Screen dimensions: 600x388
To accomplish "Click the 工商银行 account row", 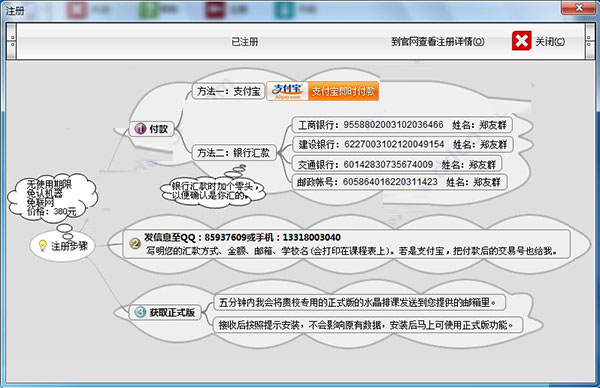I will point(402,125).
